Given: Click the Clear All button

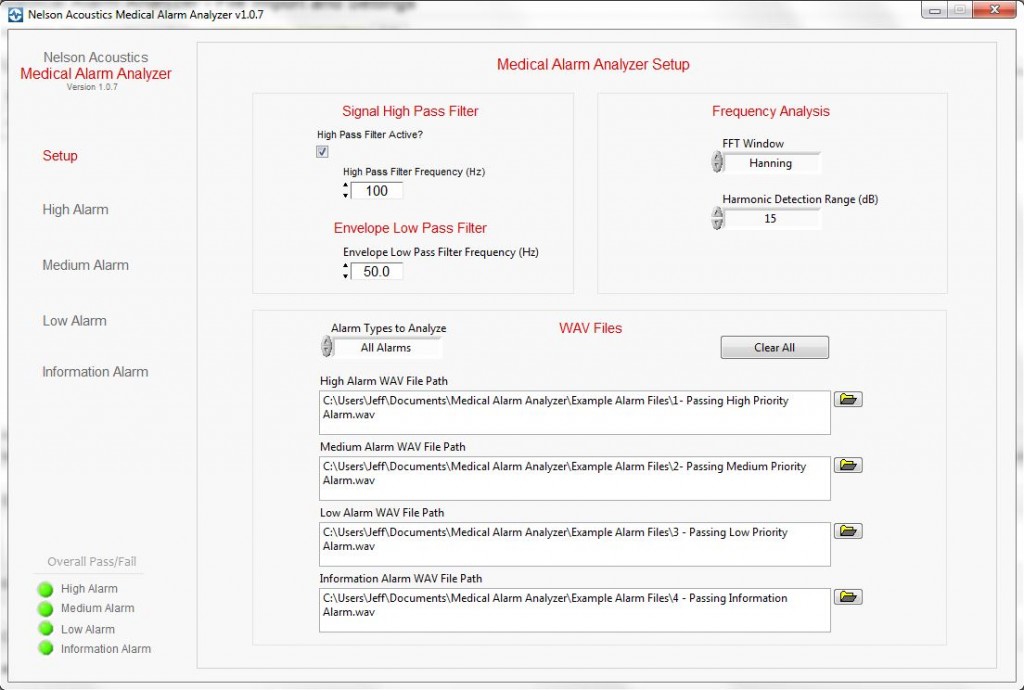Looking at the screenshot, I should tap(774, 347).
